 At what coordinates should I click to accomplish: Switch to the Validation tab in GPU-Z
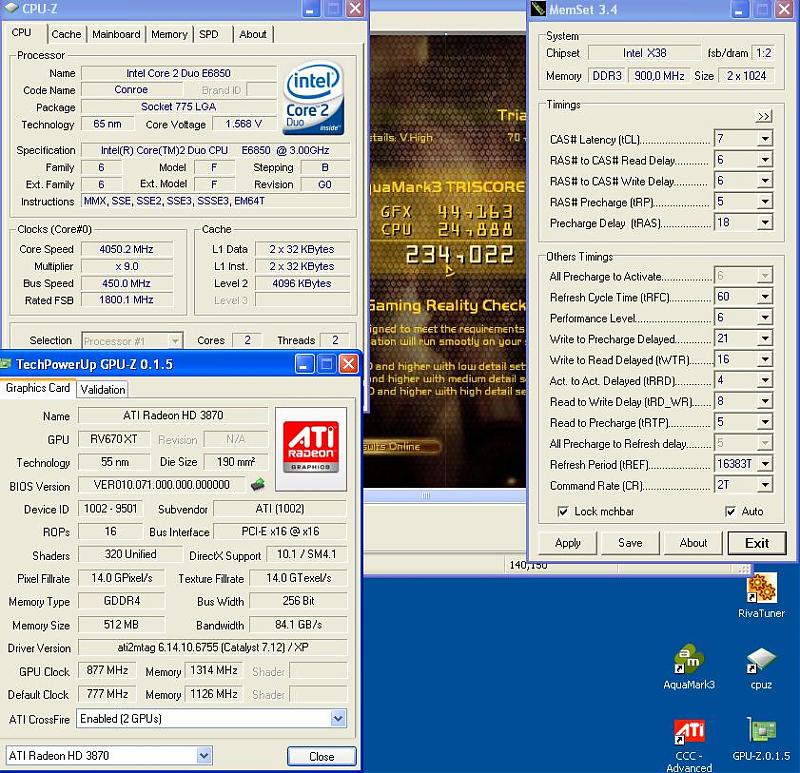(103, 389)
